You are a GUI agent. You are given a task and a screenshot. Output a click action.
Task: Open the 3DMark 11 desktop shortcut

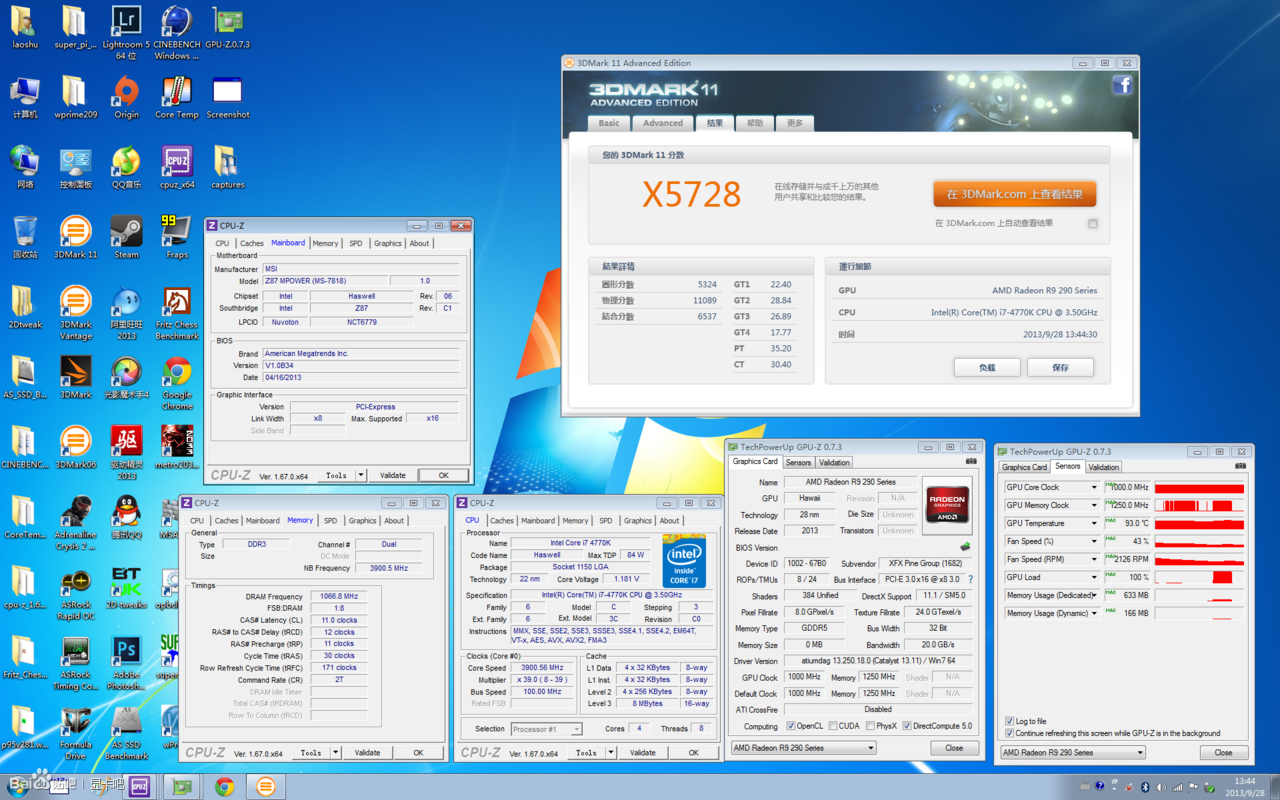pyautogui.click(x=75, y=238)
